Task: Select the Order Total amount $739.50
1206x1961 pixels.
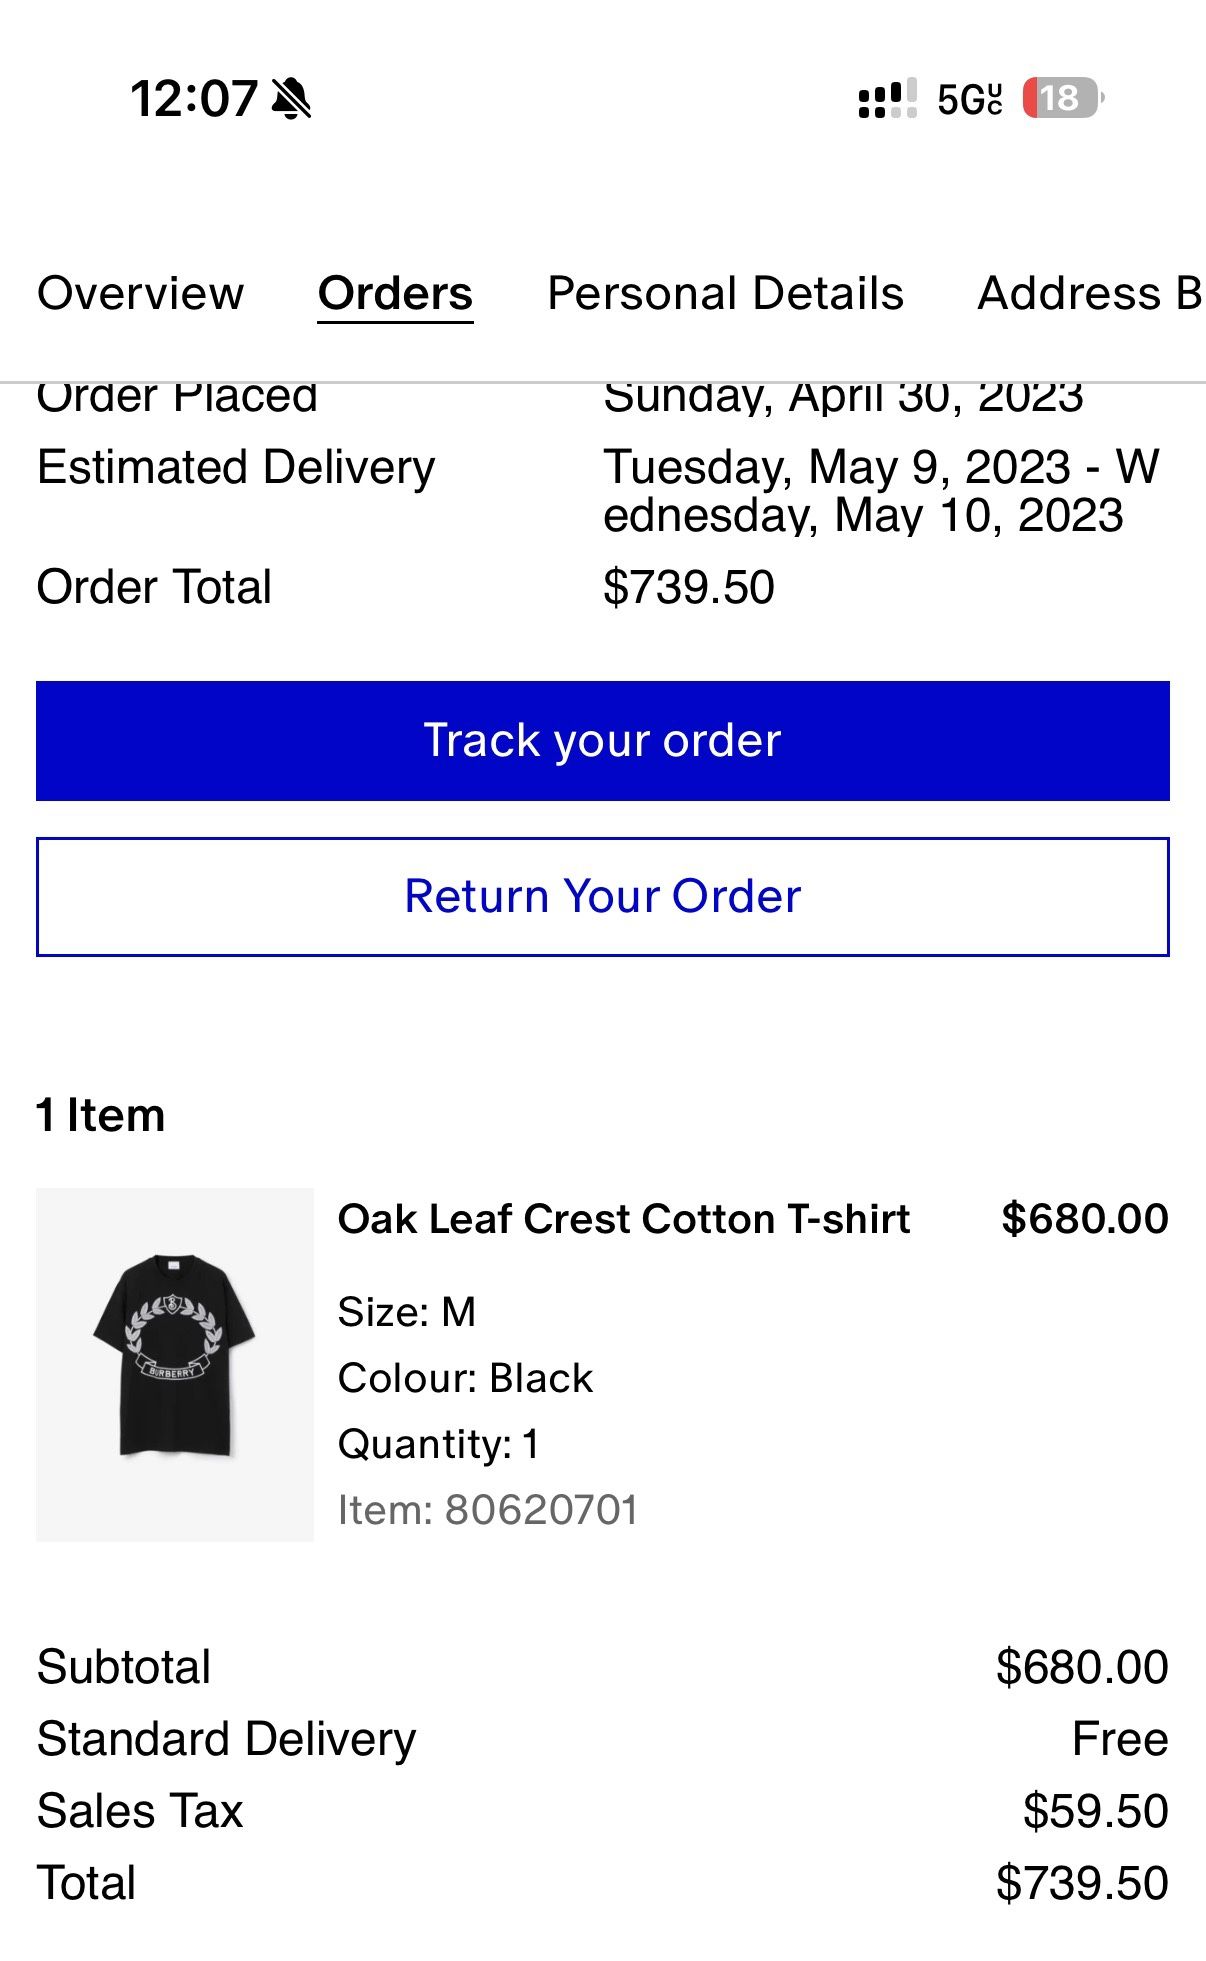Action: [689, 586]
